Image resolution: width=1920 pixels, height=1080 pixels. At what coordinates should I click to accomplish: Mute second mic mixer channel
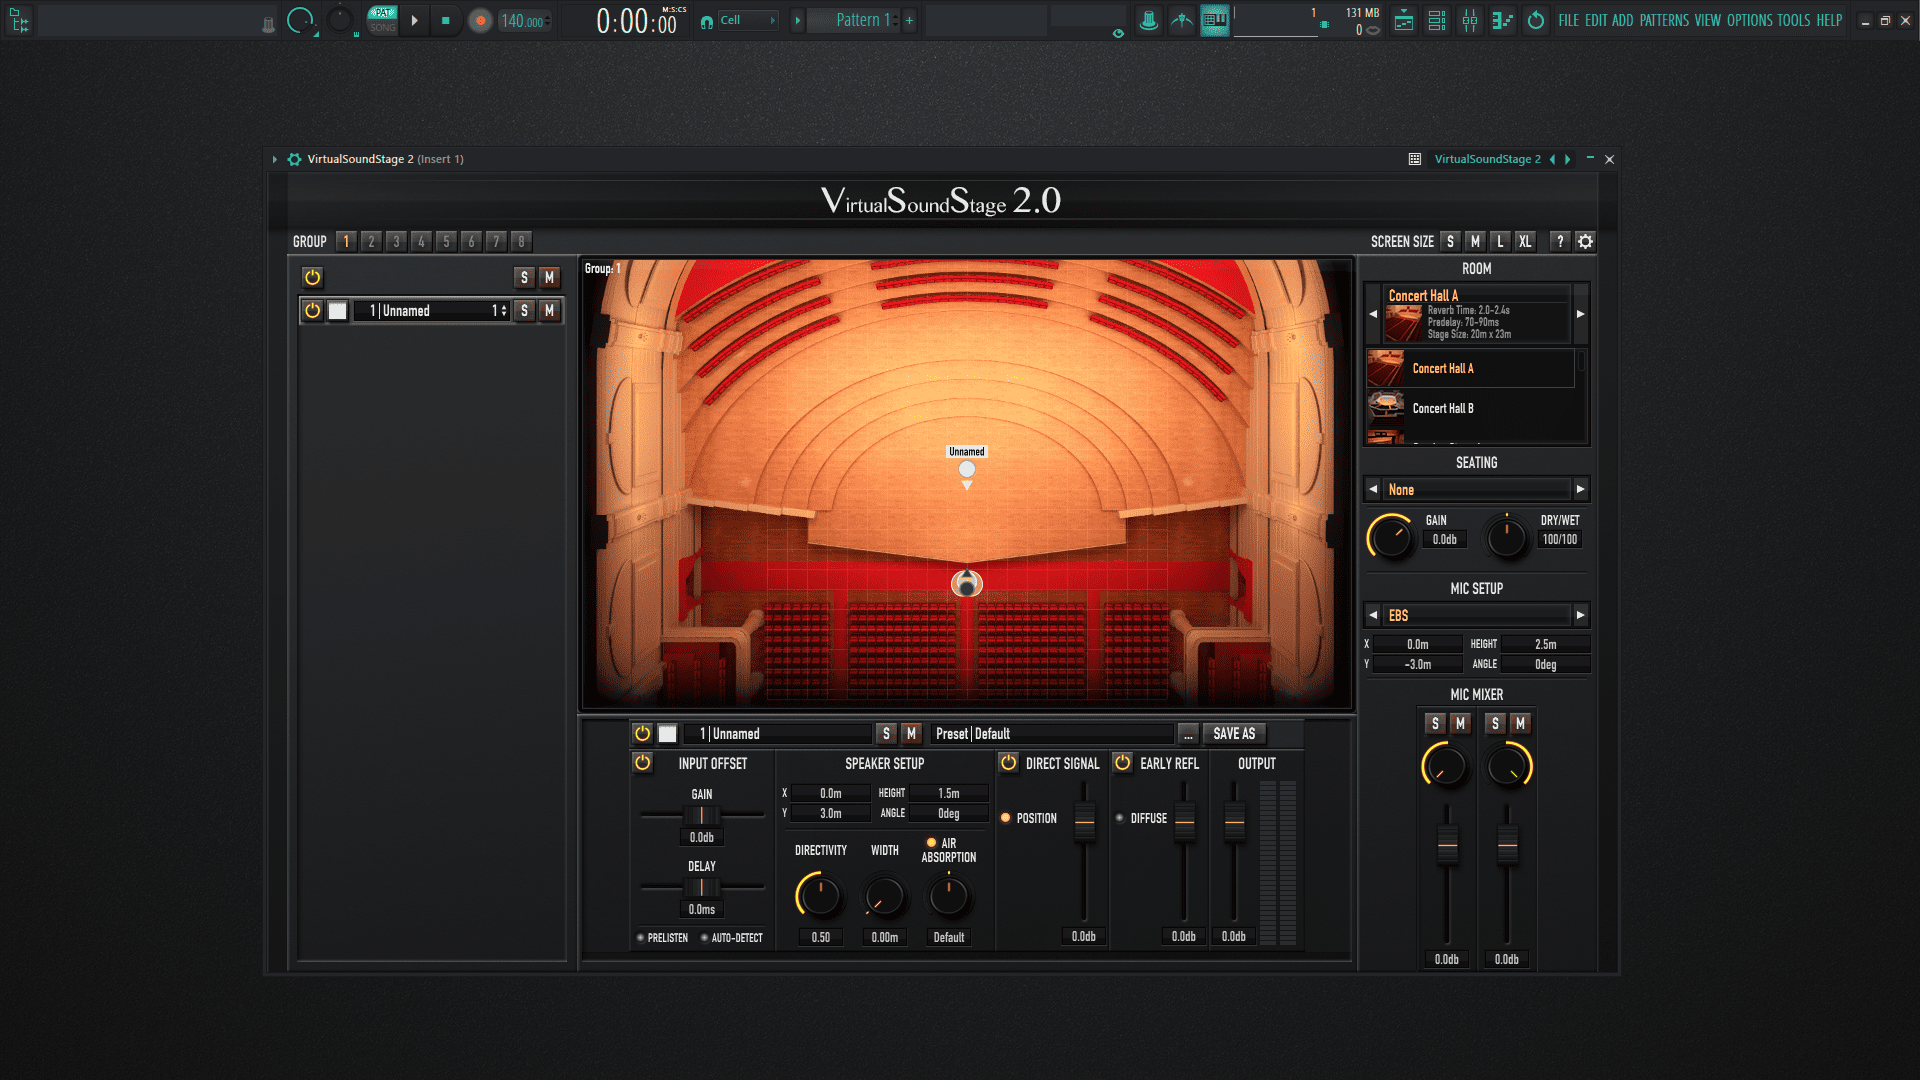[1520, 723]
